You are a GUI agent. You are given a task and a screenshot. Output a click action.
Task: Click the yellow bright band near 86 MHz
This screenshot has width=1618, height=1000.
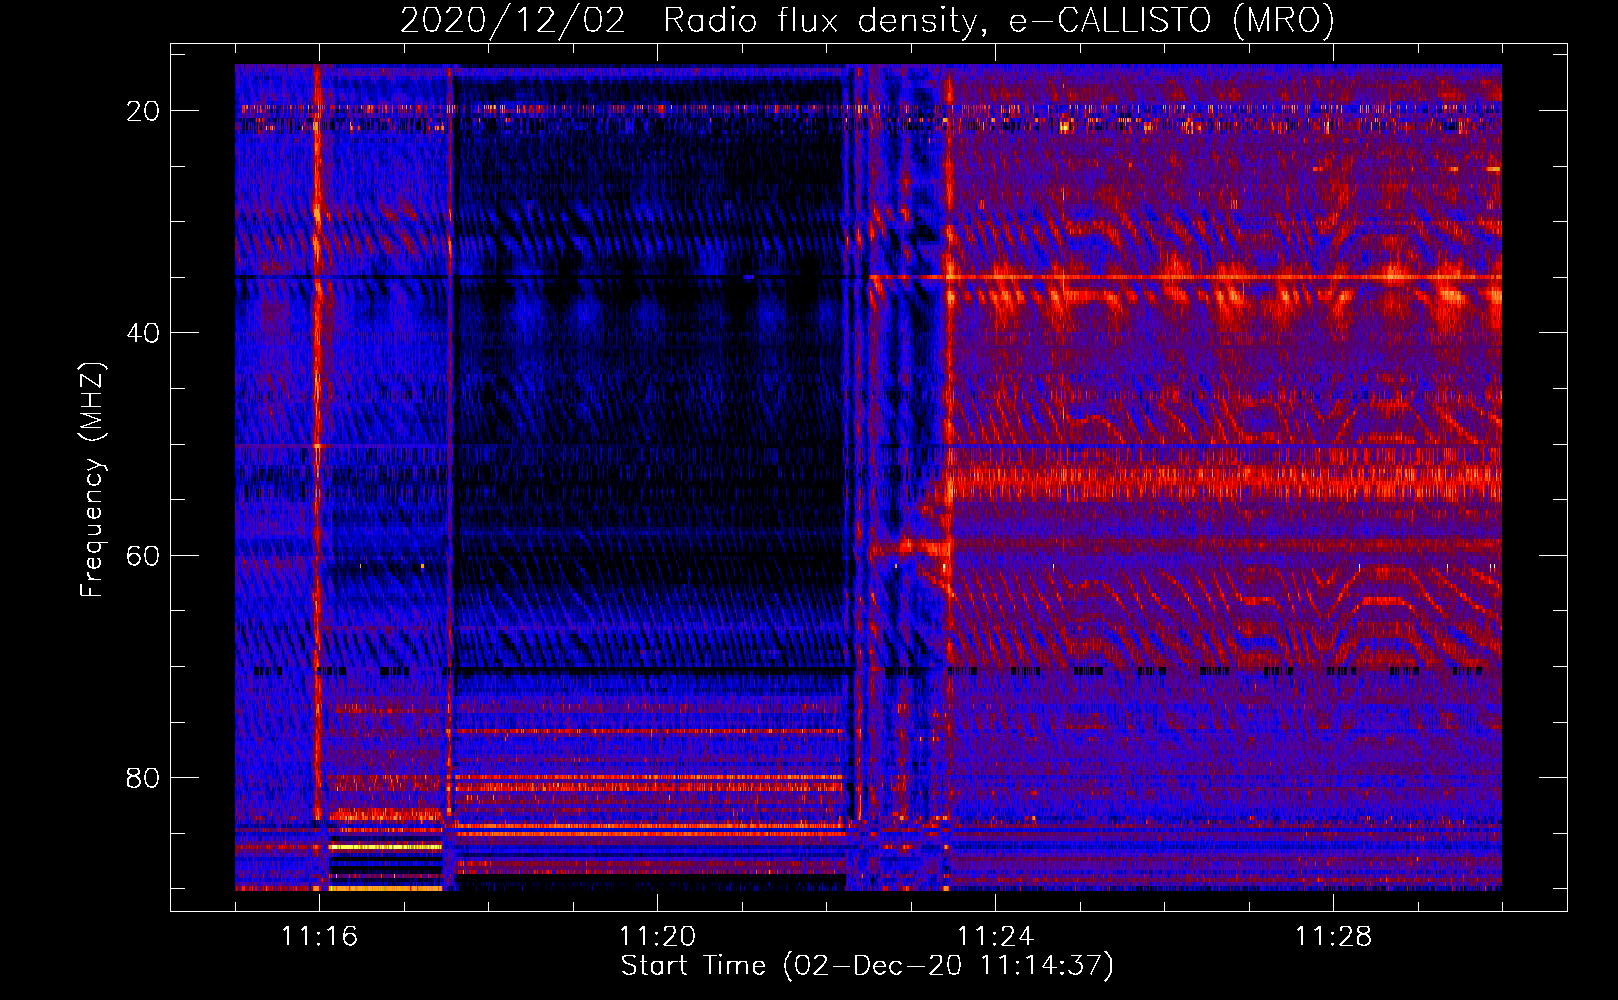pos(386,846)
